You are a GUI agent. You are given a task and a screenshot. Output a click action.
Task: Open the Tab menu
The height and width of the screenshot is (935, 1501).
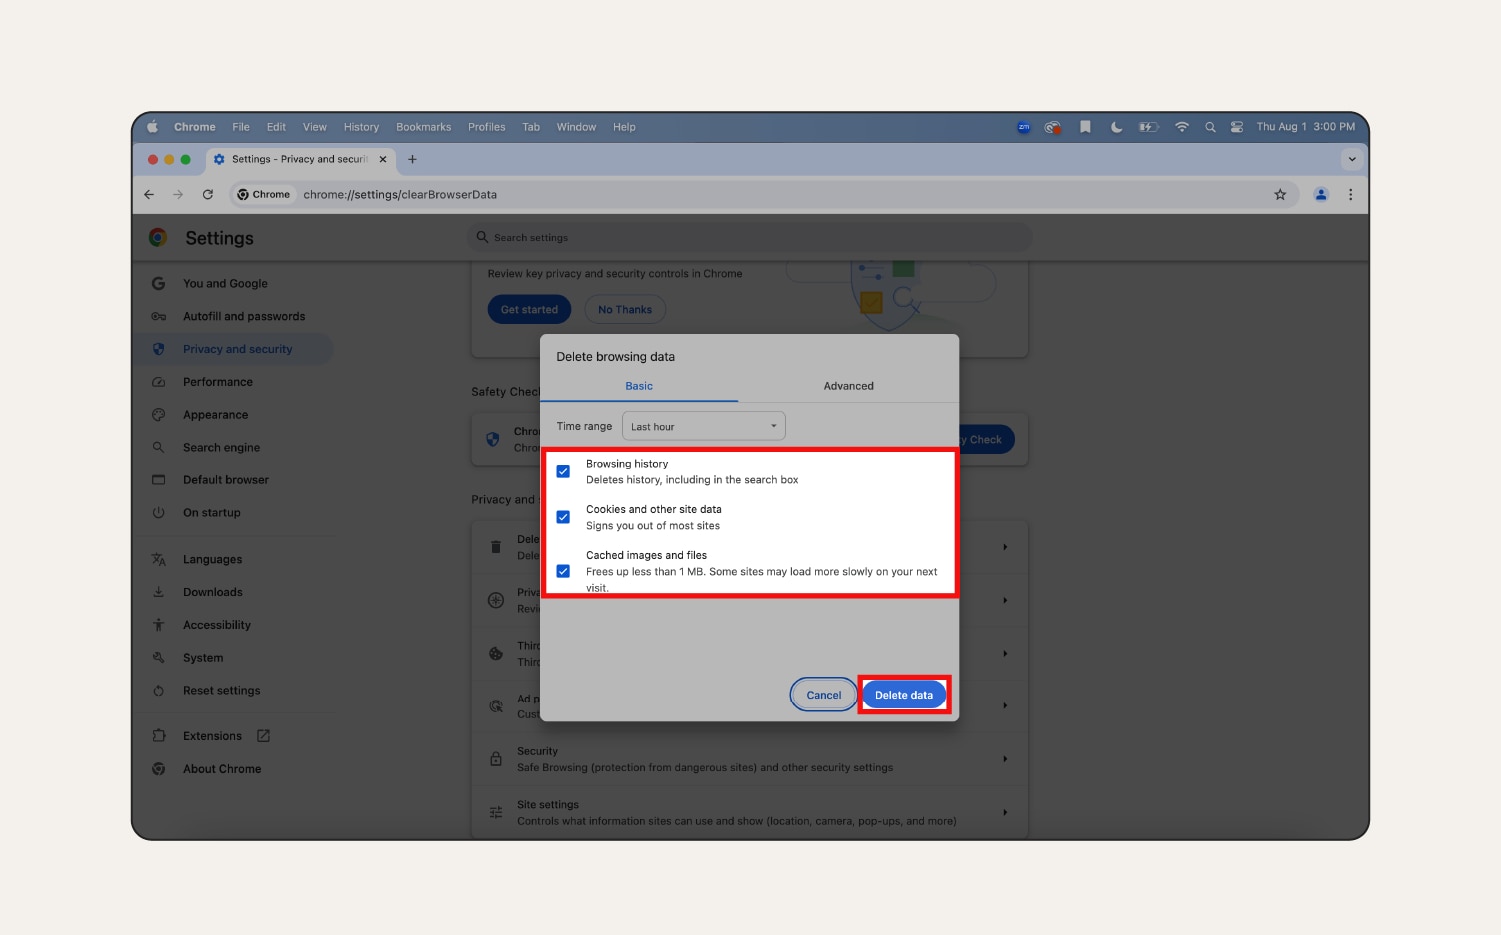[x=531, y=127]
